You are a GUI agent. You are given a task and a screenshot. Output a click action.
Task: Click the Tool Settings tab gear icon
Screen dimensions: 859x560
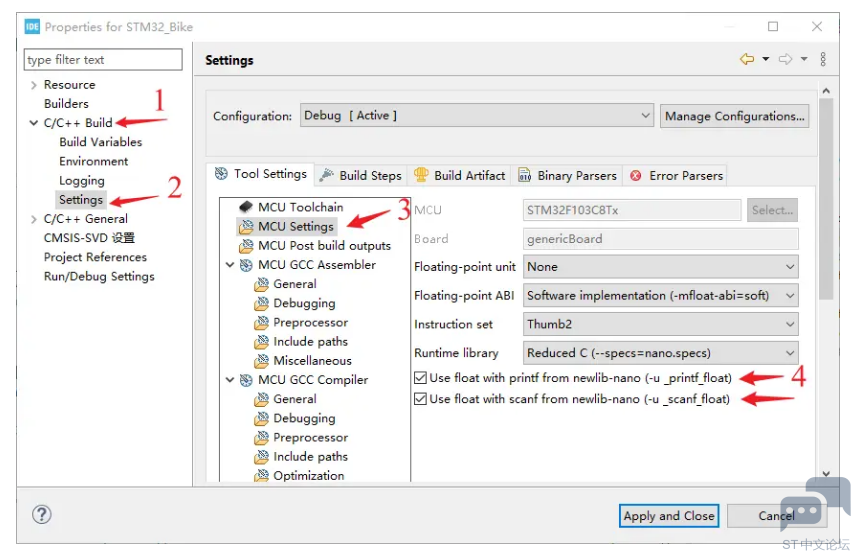coord(221,174)
